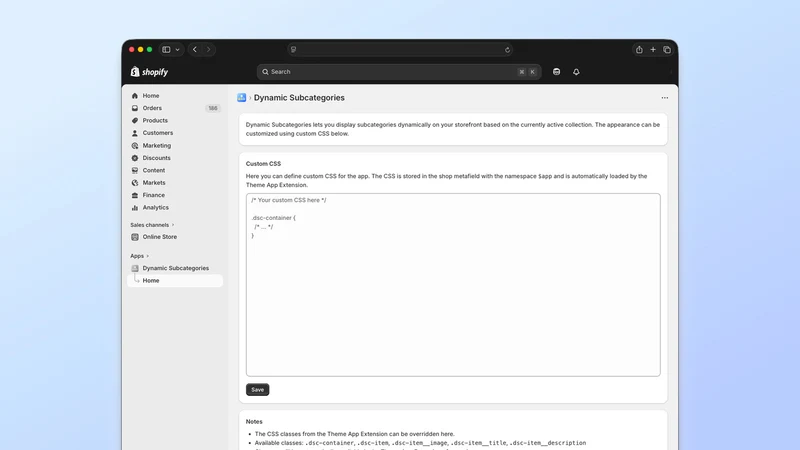800x450 pixels.
Task: Click the browser address bar
Action: 400,49
